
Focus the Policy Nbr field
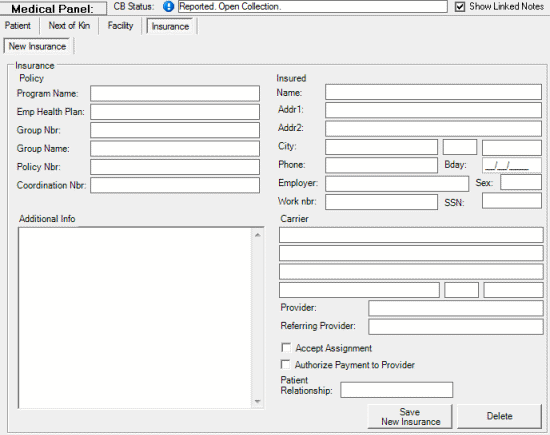click(175, 167)
